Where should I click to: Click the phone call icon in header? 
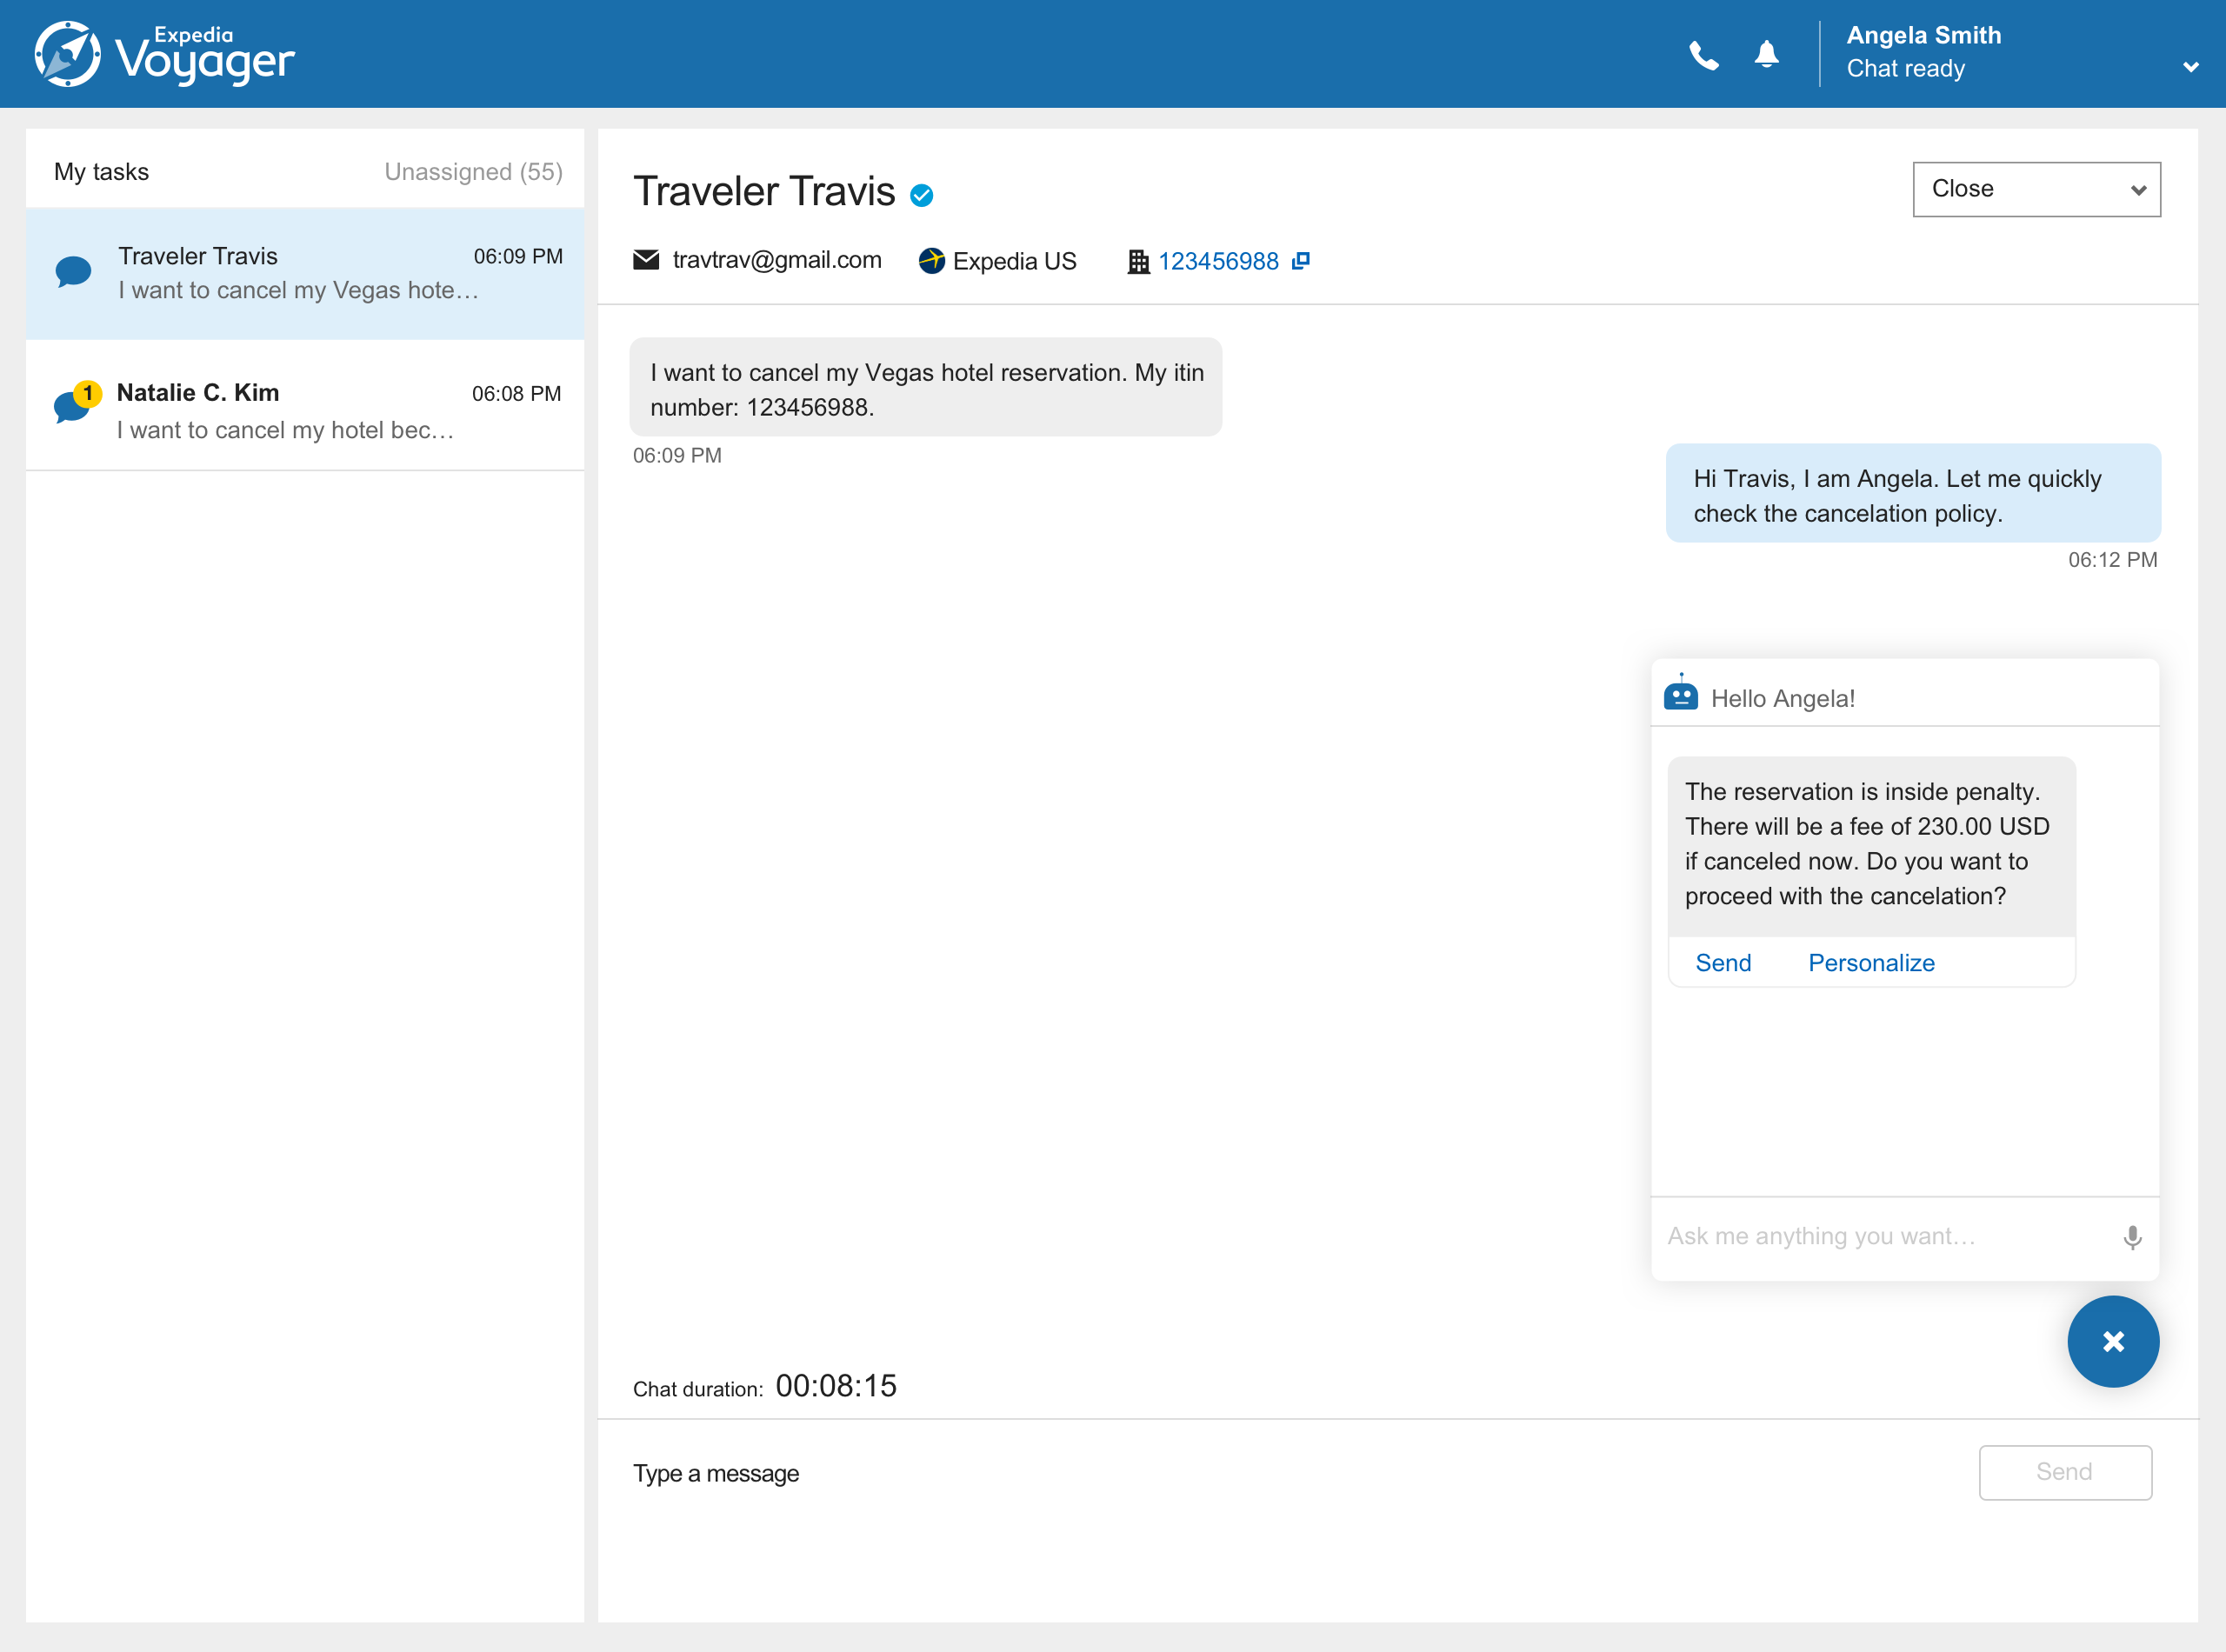[x=1703, y=55]
